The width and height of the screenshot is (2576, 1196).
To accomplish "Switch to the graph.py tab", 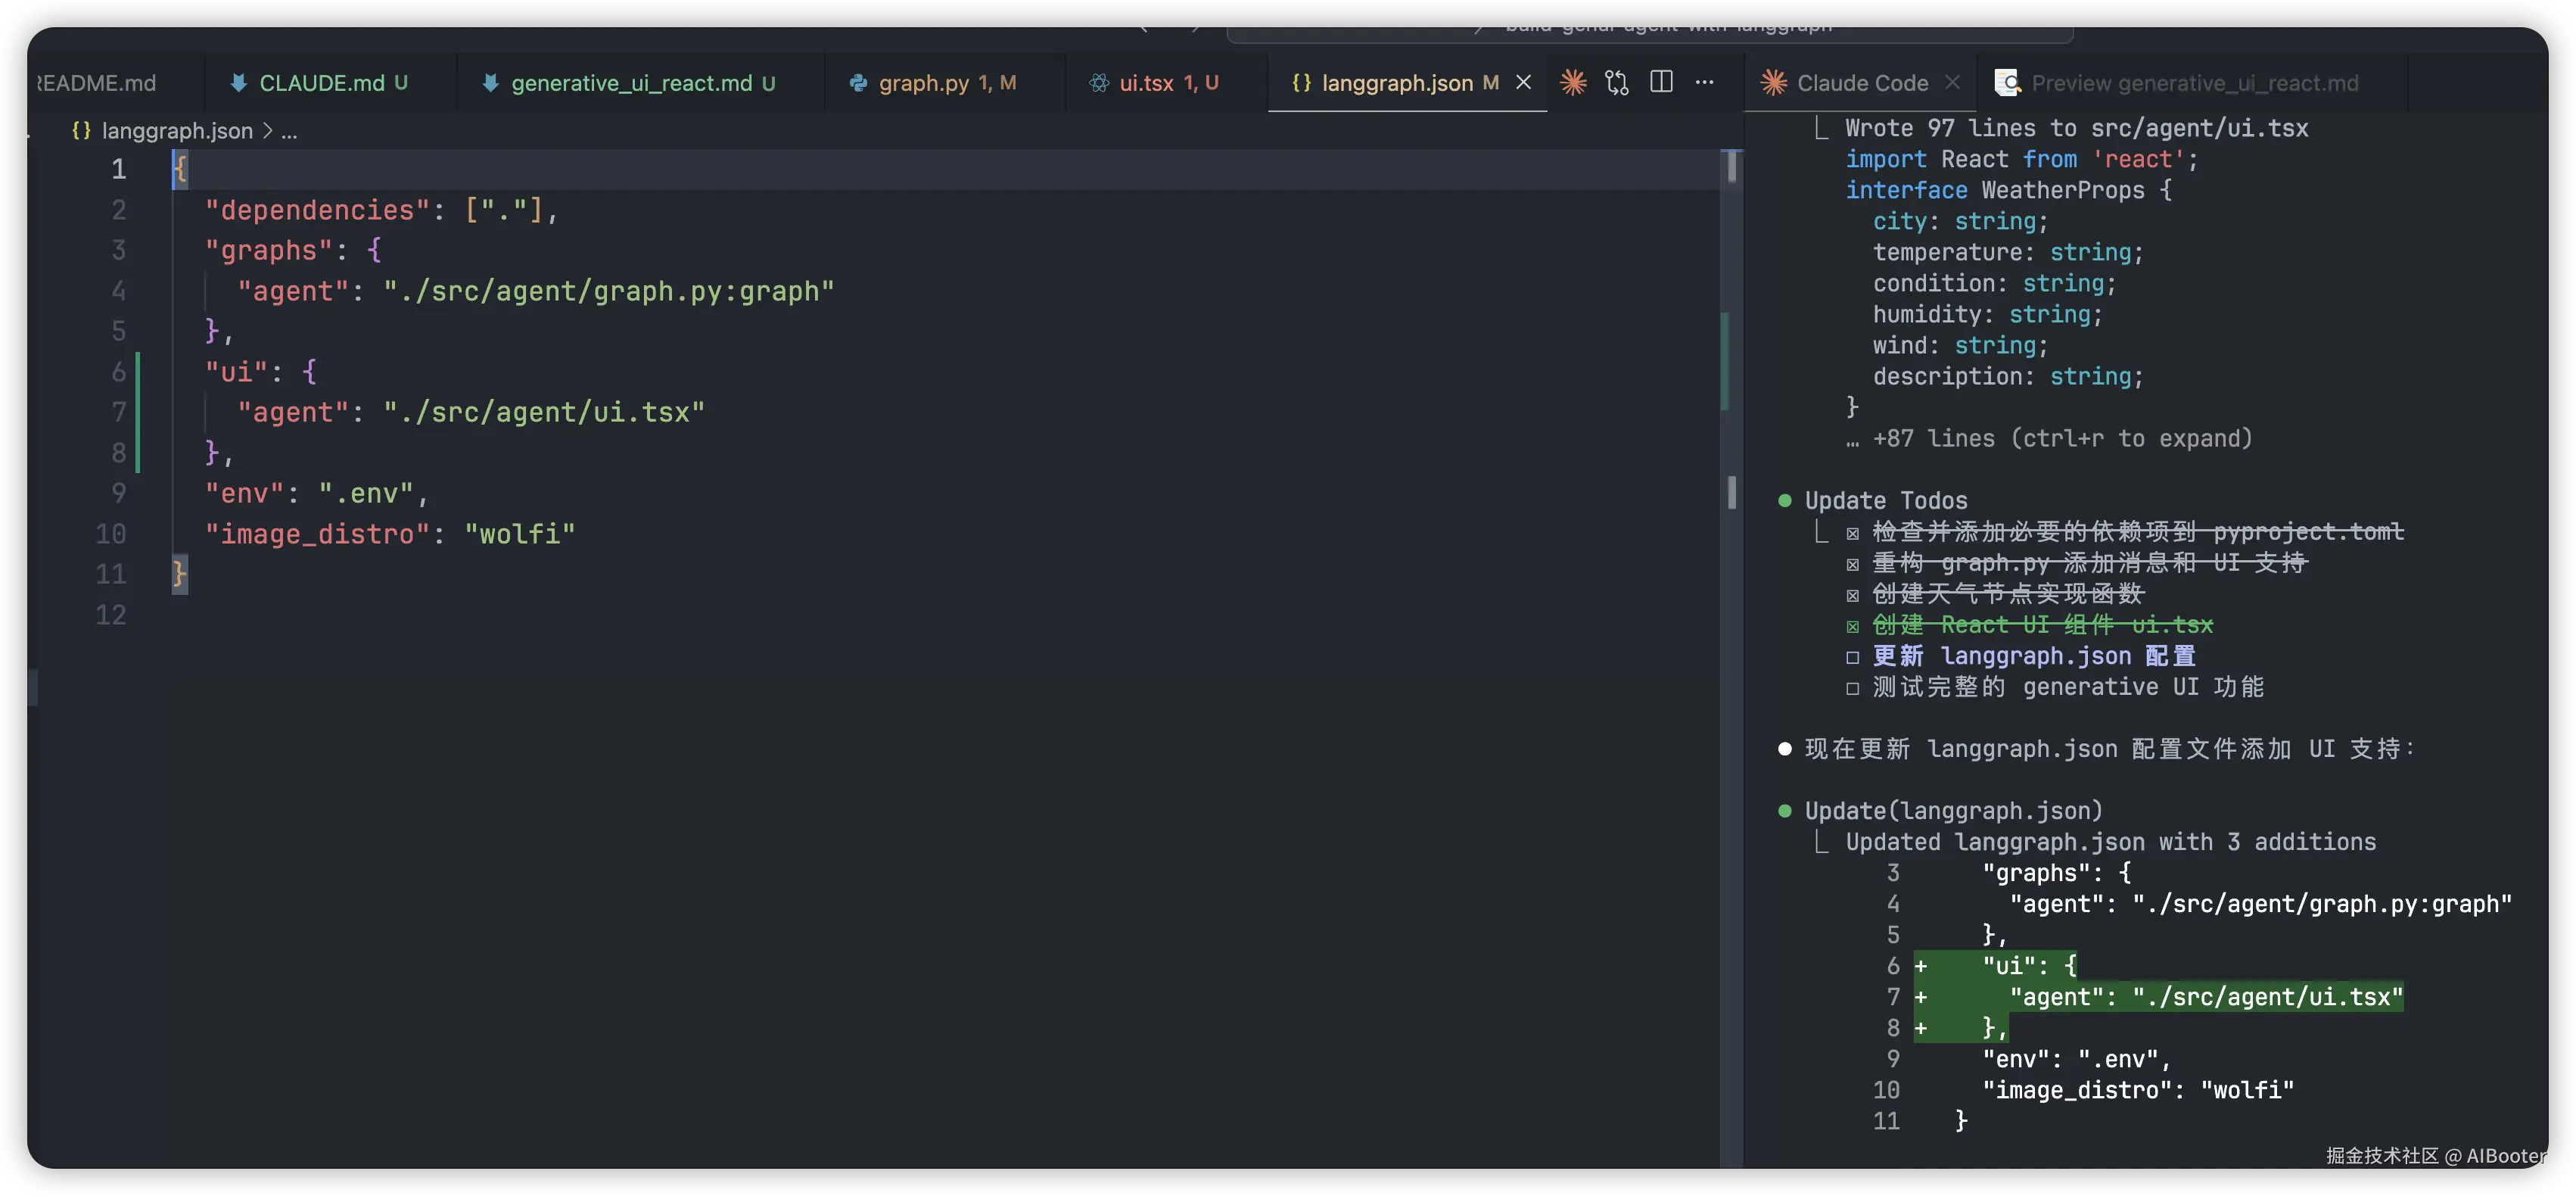I will [923, 83].
